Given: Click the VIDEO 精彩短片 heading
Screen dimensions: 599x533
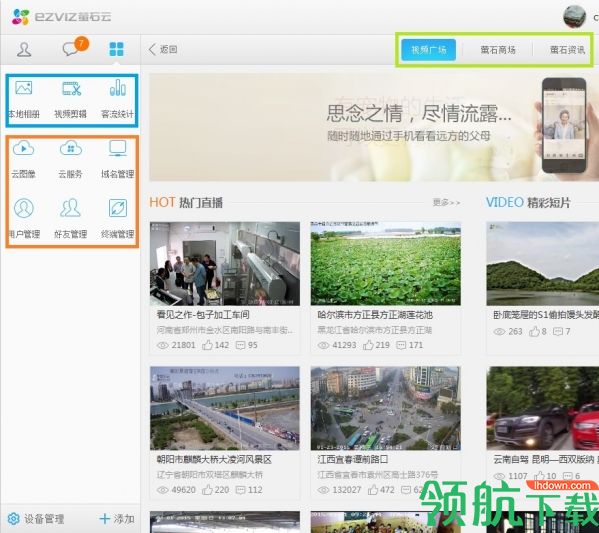Looking at the screenshot, I should click(x=528, y=202).
